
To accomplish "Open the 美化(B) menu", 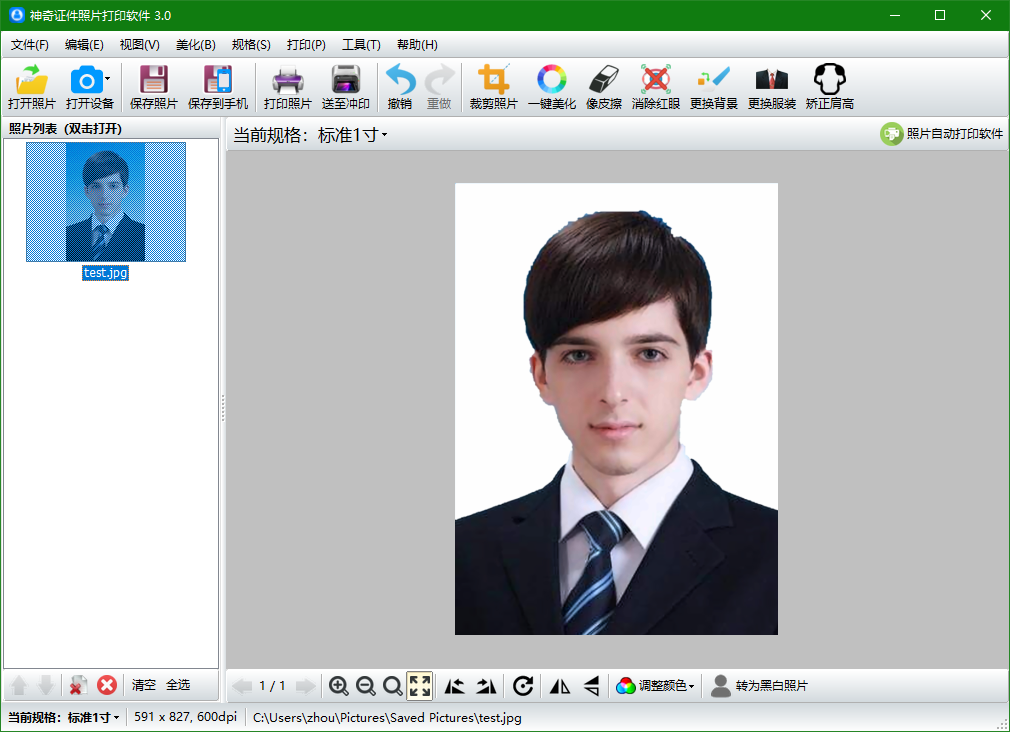I will coord(195,45).
